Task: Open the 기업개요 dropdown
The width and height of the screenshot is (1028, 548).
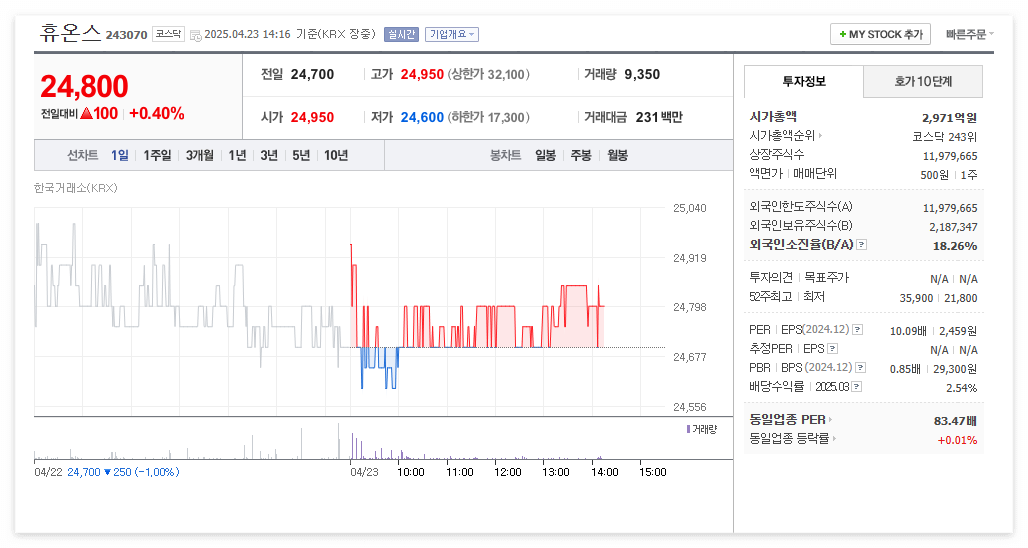Action: [452, 34]
